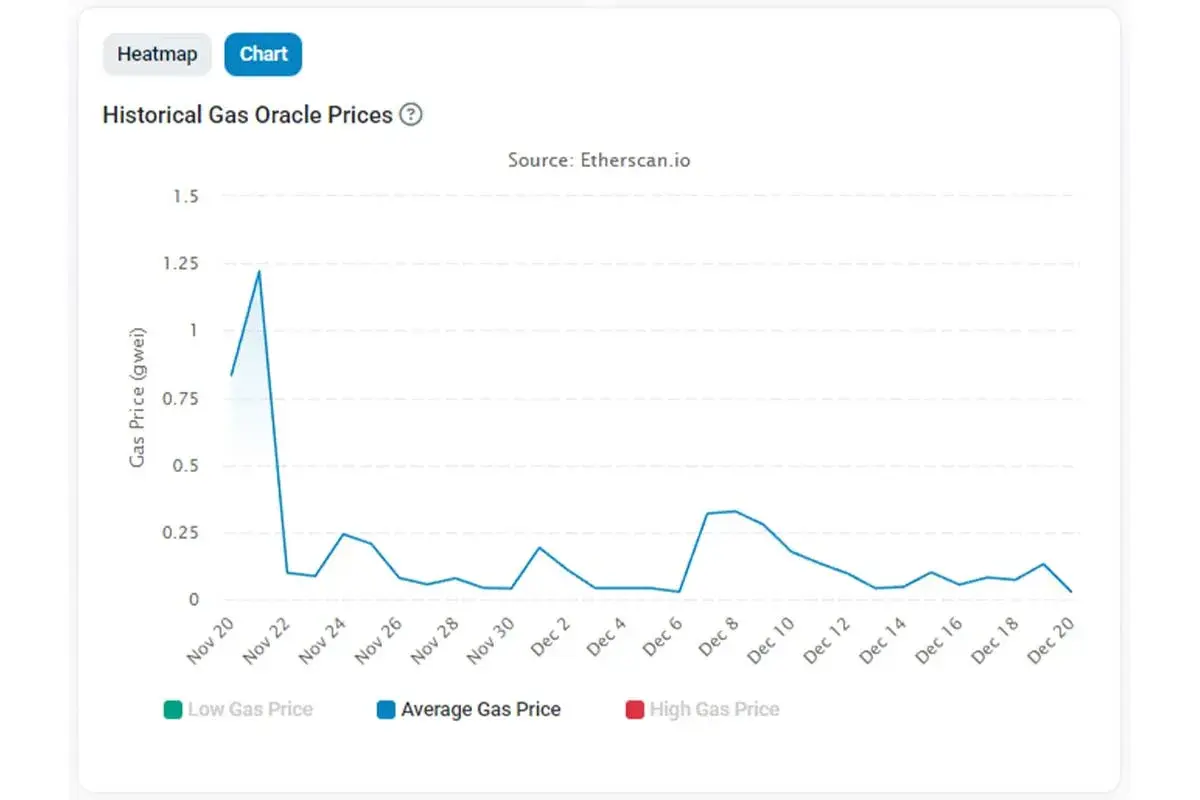This screenshot has width=1200, height=800.
Task: Select the peak data point near Nov 21
Action: tap(257, 271)
